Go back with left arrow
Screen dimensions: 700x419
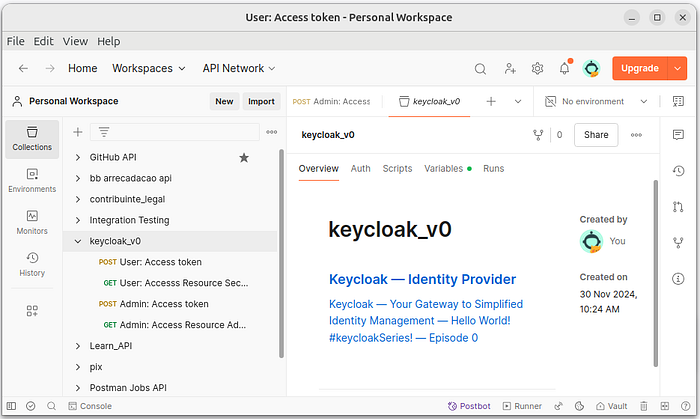23,68
